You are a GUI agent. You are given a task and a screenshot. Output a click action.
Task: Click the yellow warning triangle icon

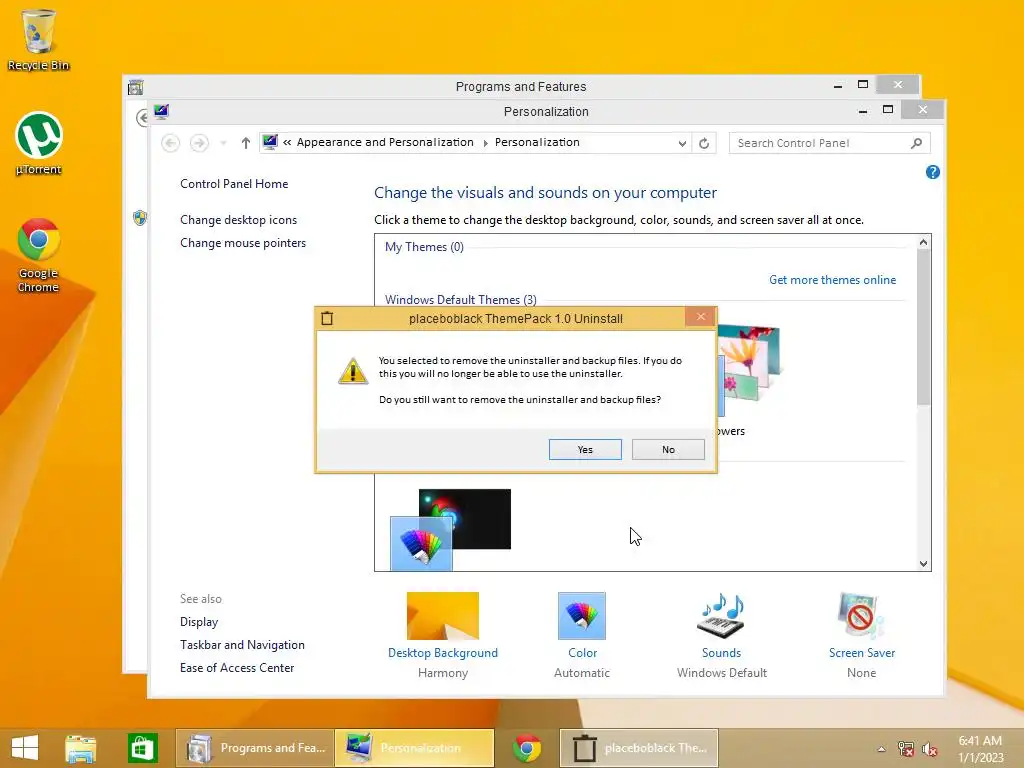[353, 372]
